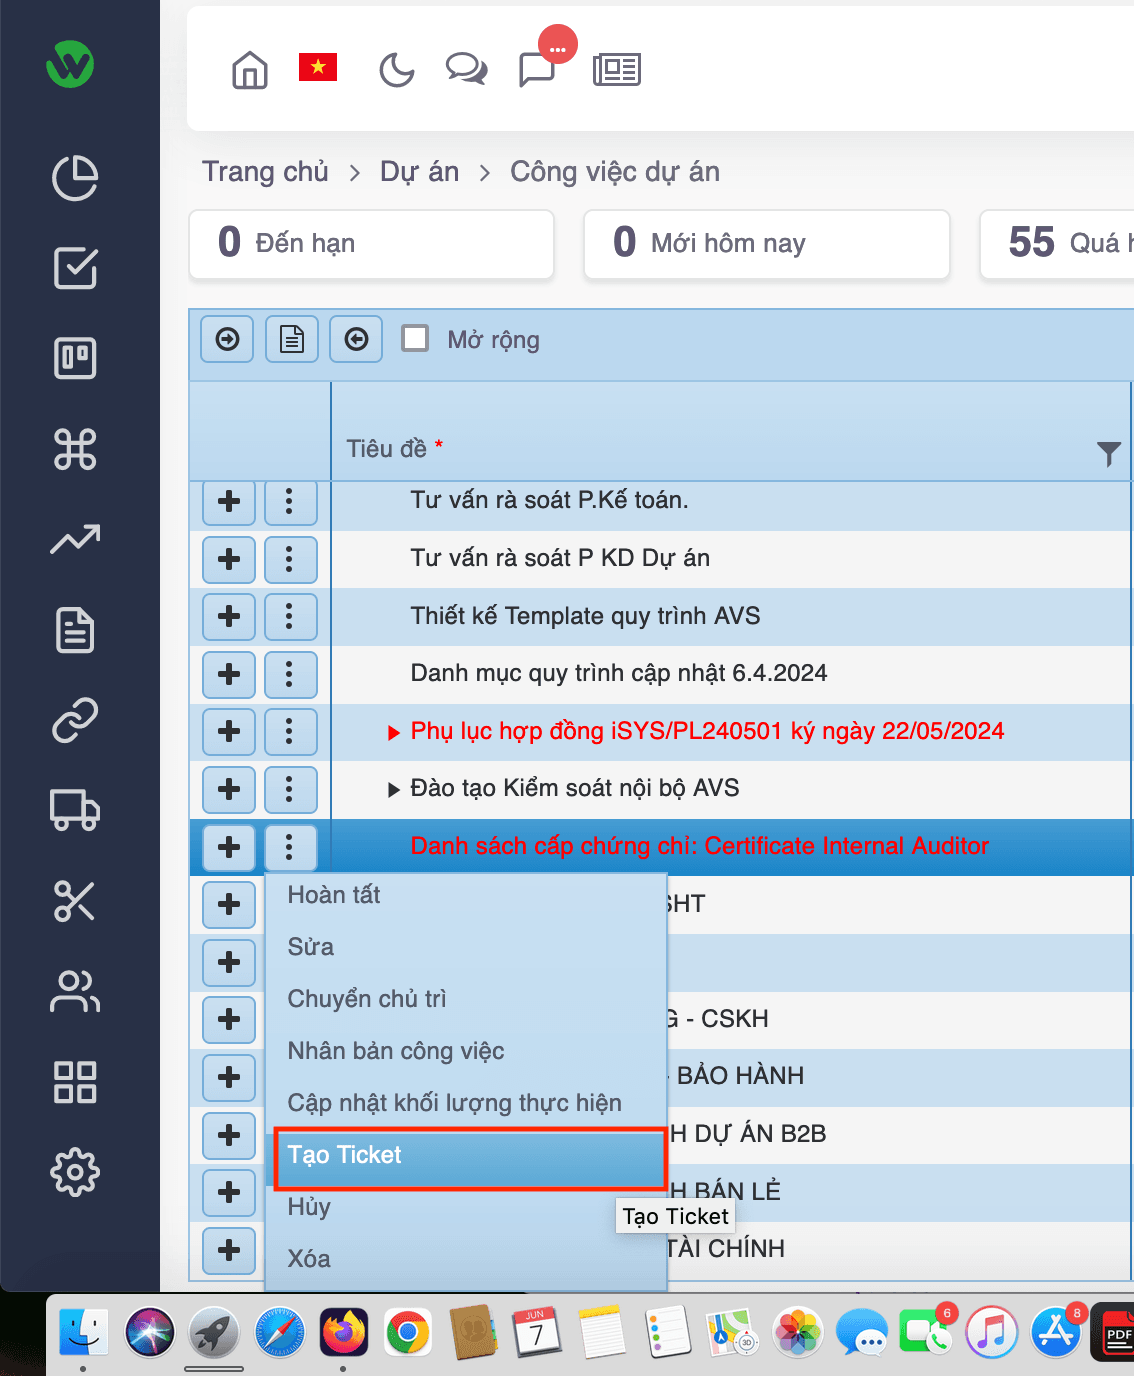
Task: Click the Vietnamese flag language switcher
Action: 318,67
